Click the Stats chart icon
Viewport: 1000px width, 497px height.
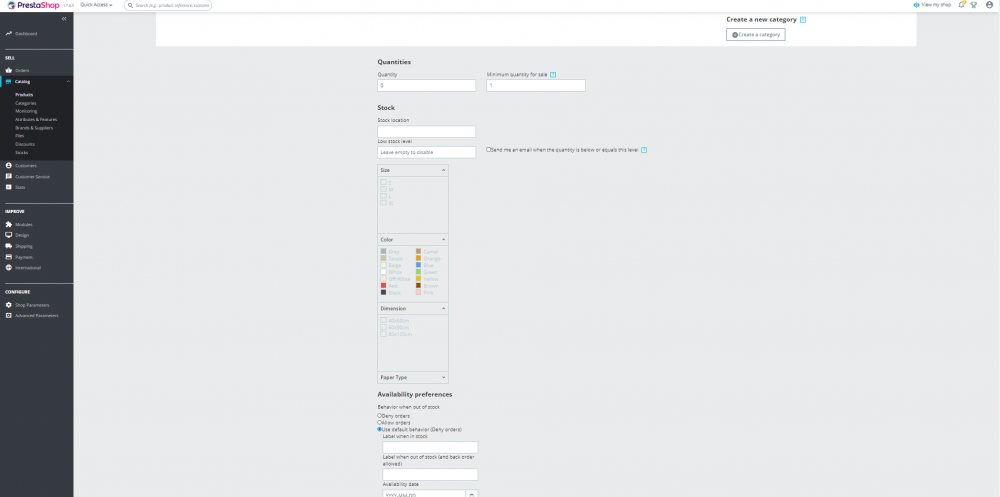(x=9, y=187)
